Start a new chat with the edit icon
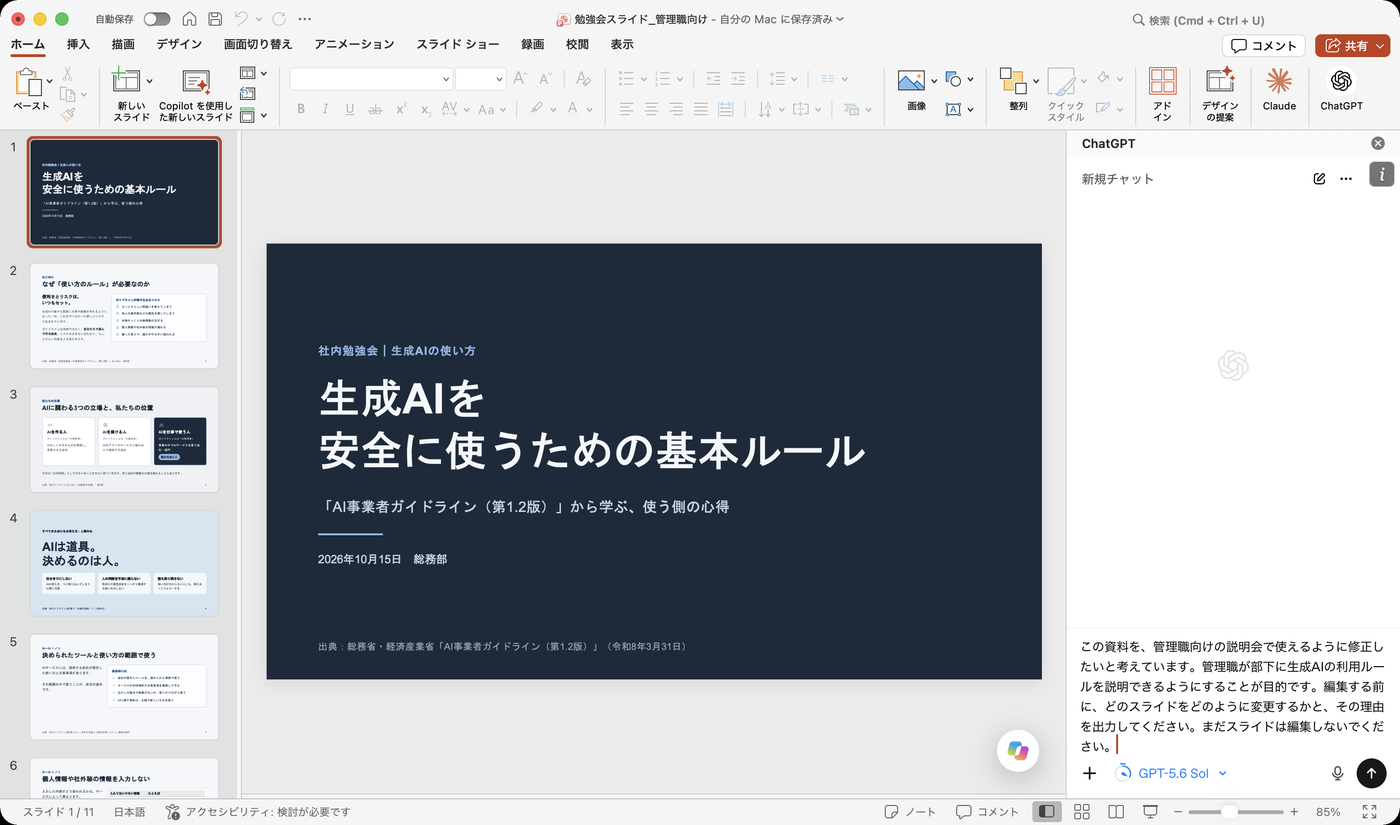The height and width of the screenshot is (825, 1400). pyautogui.click(x=1319, y=179)
